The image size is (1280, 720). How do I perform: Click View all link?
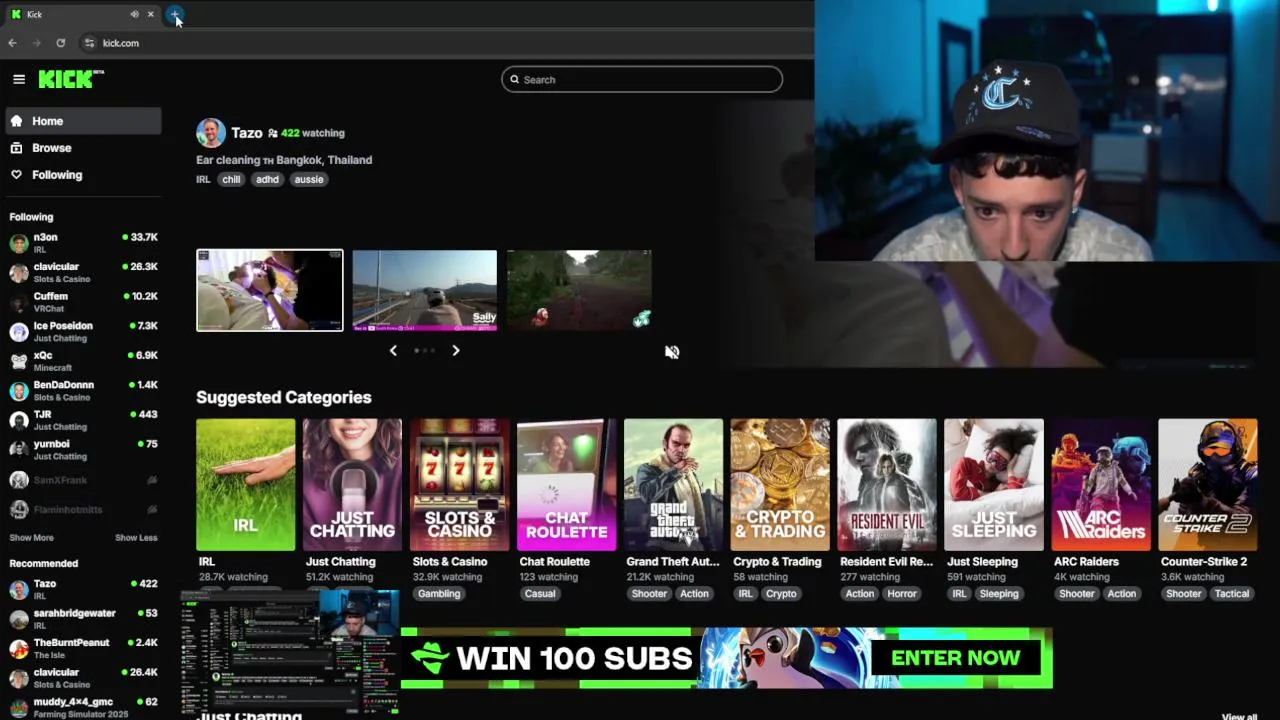tap(1239, 716)
